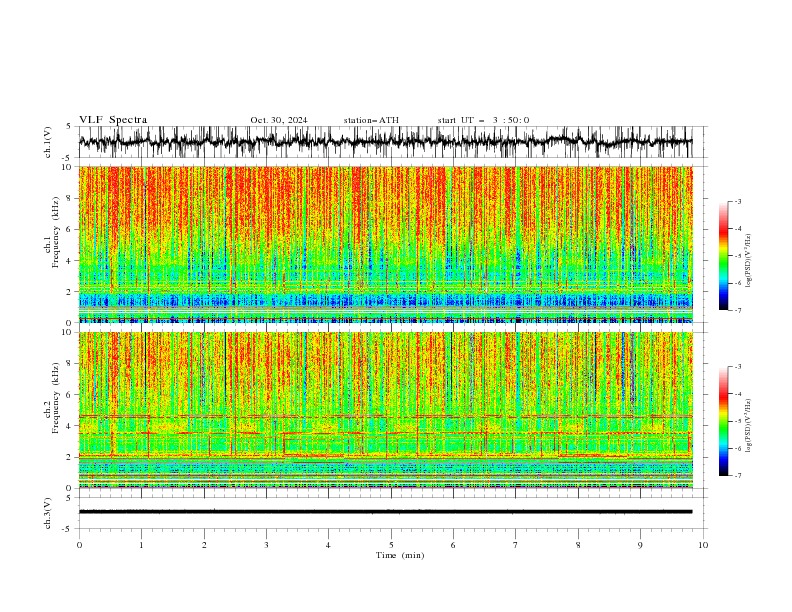Click the ch.1 spectrogram panel
The width and height of the screenshot is (792, 612).
pos(385,244)
